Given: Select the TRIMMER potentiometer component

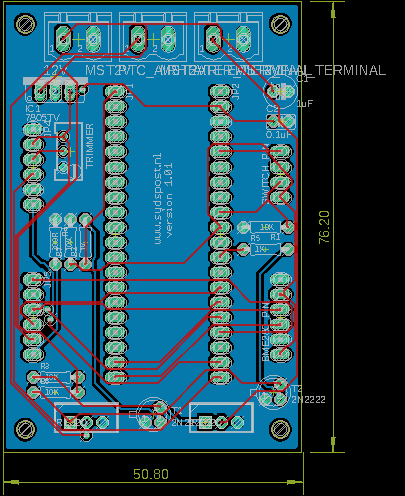Looking at the screenshot, I should [x=68, y=151].
